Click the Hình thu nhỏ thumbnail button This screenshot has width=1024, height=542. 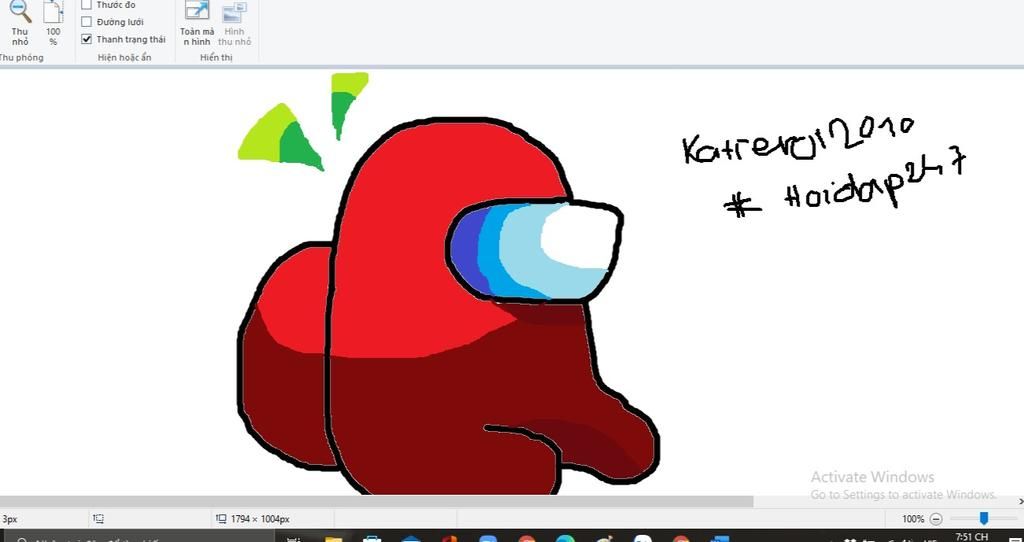[234, 23]
